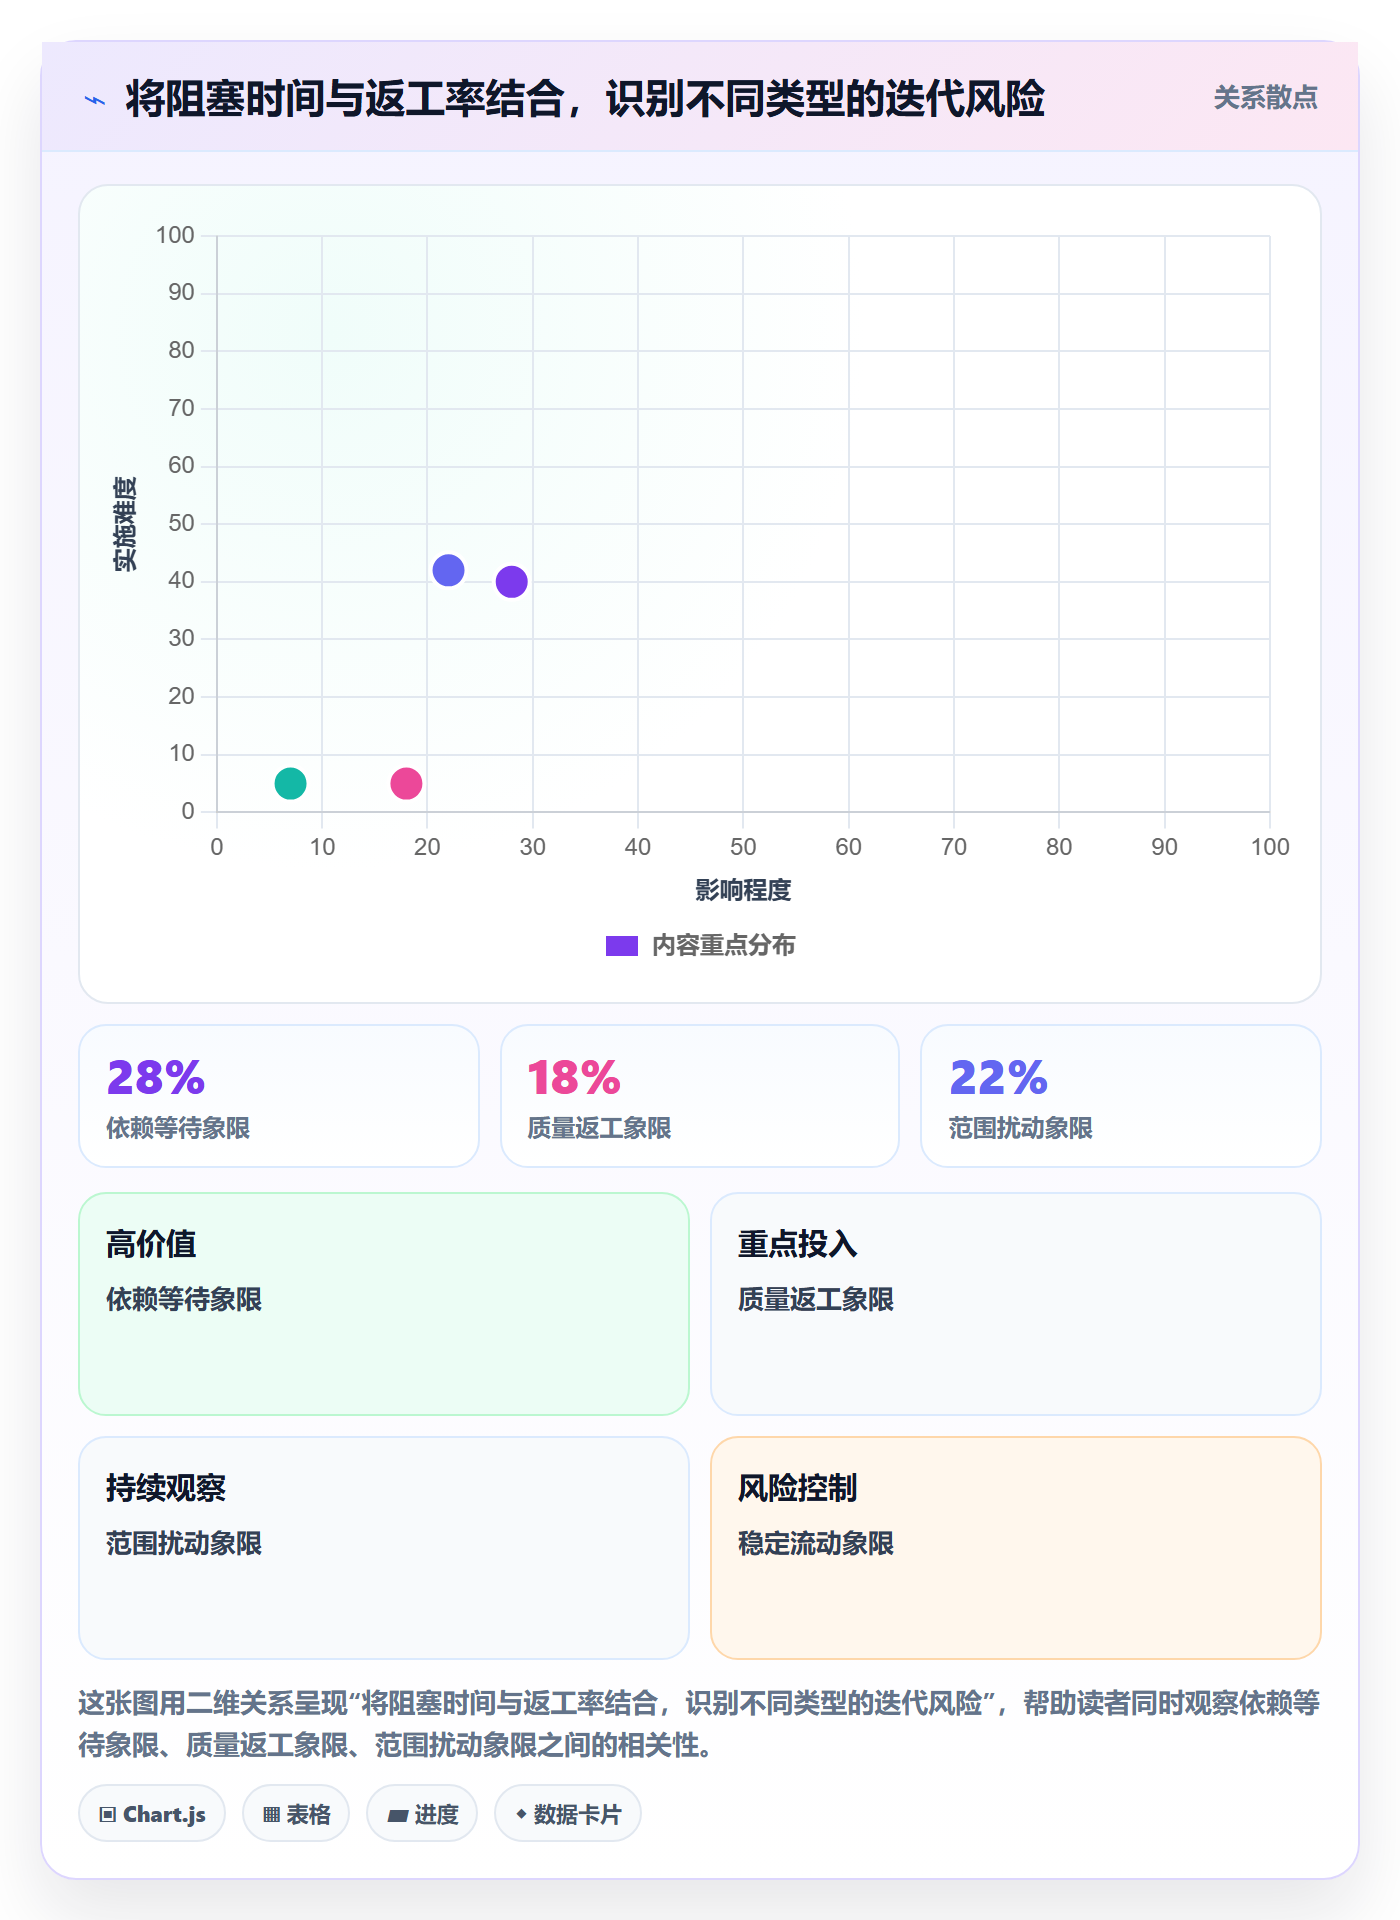This screenshot has width=1400, height=1920.
Task: Click x-axis tick label 50
Action: coord(743,847)
